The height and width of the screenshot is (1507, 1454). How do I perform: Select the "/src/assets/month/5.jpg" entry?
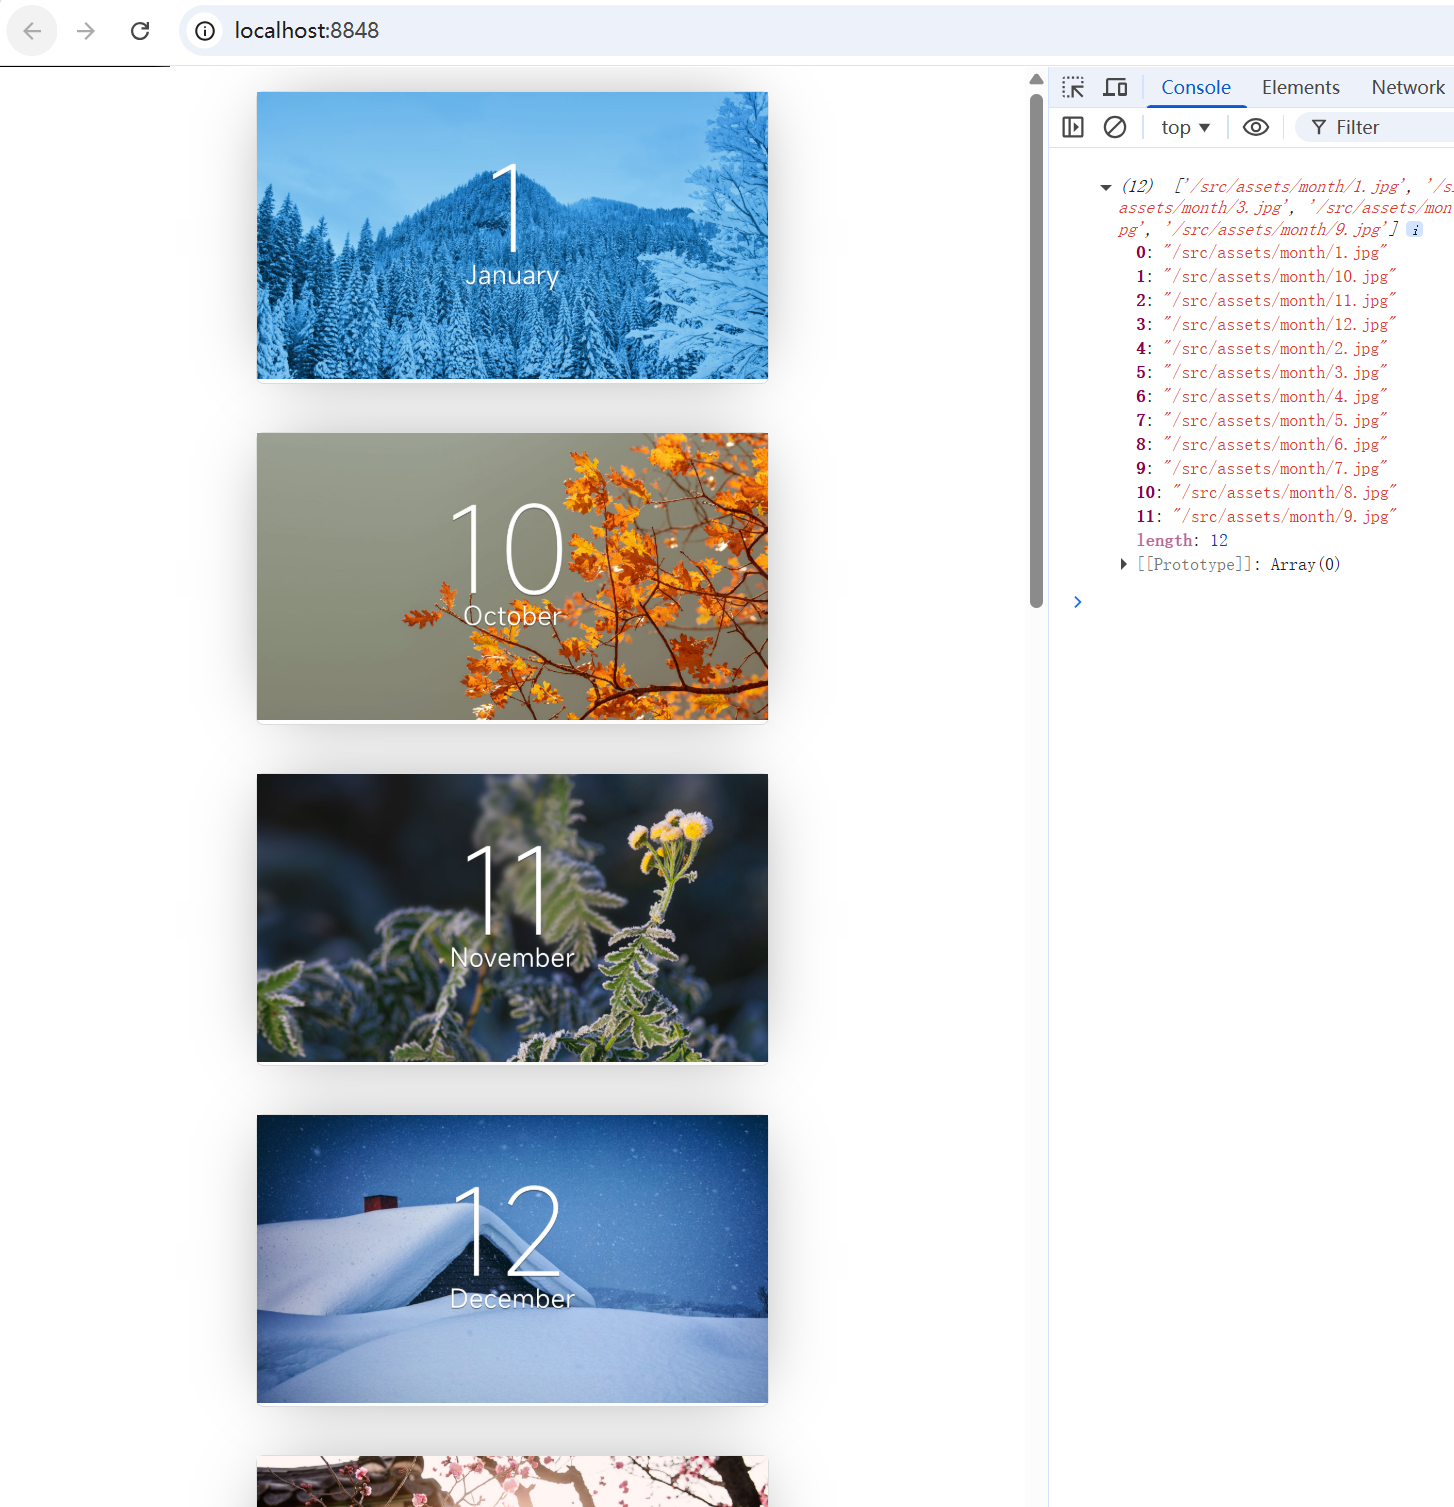tap(1275, 421)
